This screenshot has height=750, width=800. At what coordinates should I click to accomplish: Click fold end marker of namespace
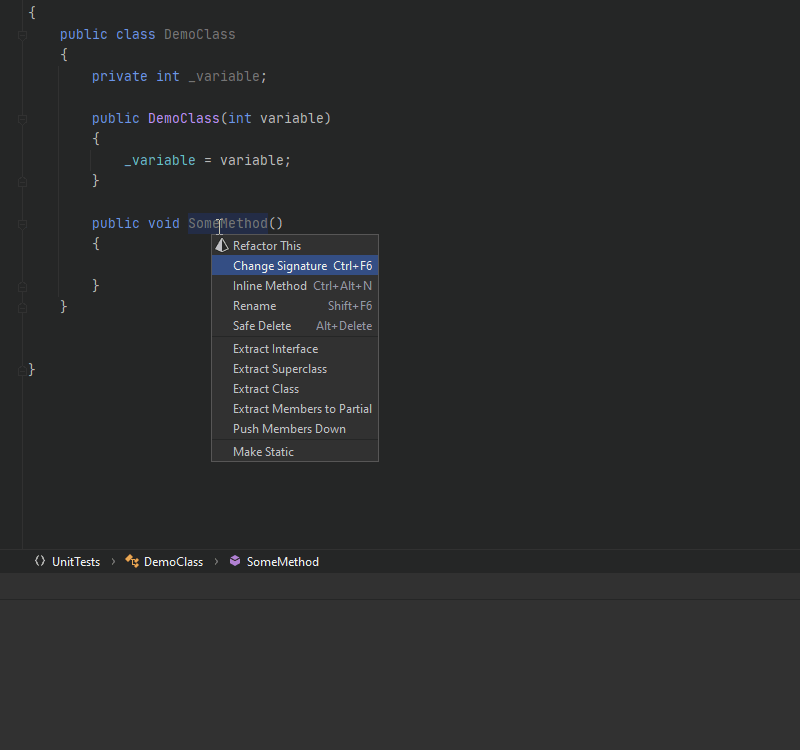22,371
